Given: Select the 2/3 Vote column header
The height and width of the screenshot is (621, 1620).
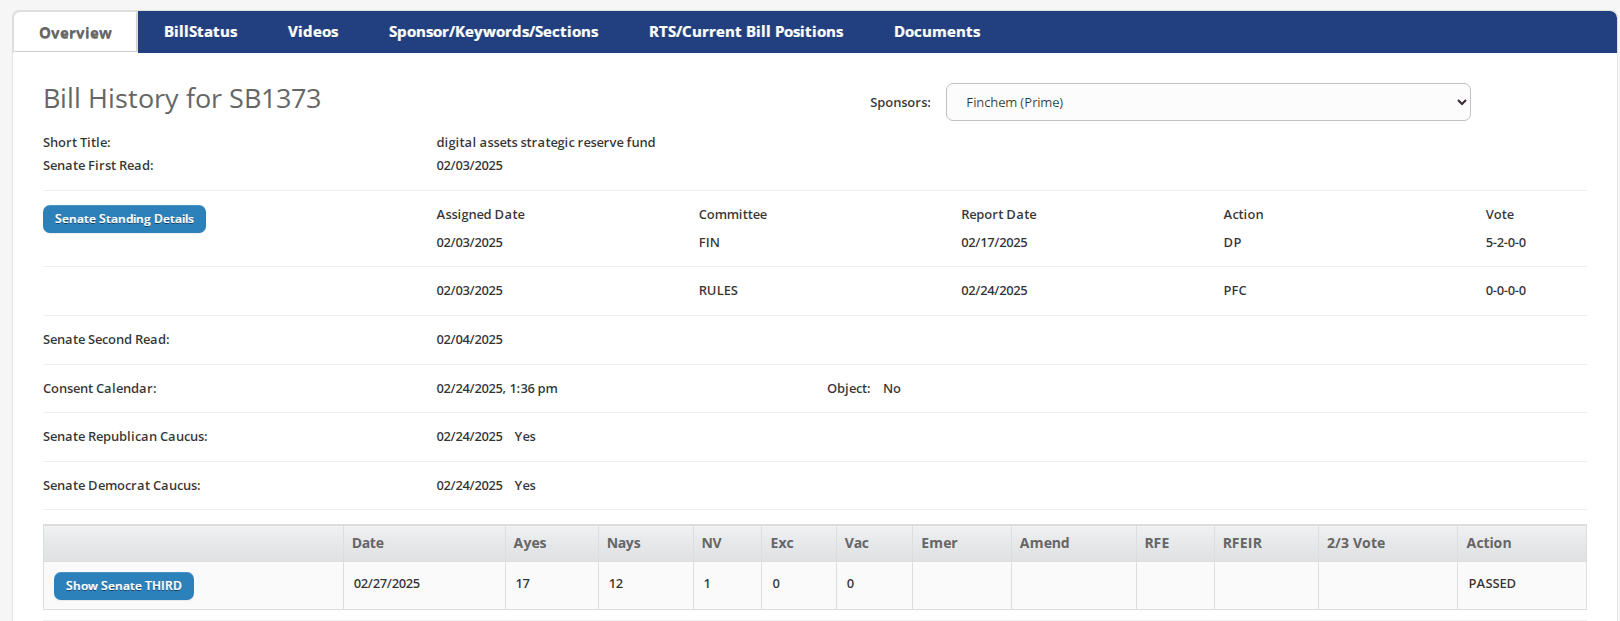Looking at the screenshot, I should [1355, 543].
